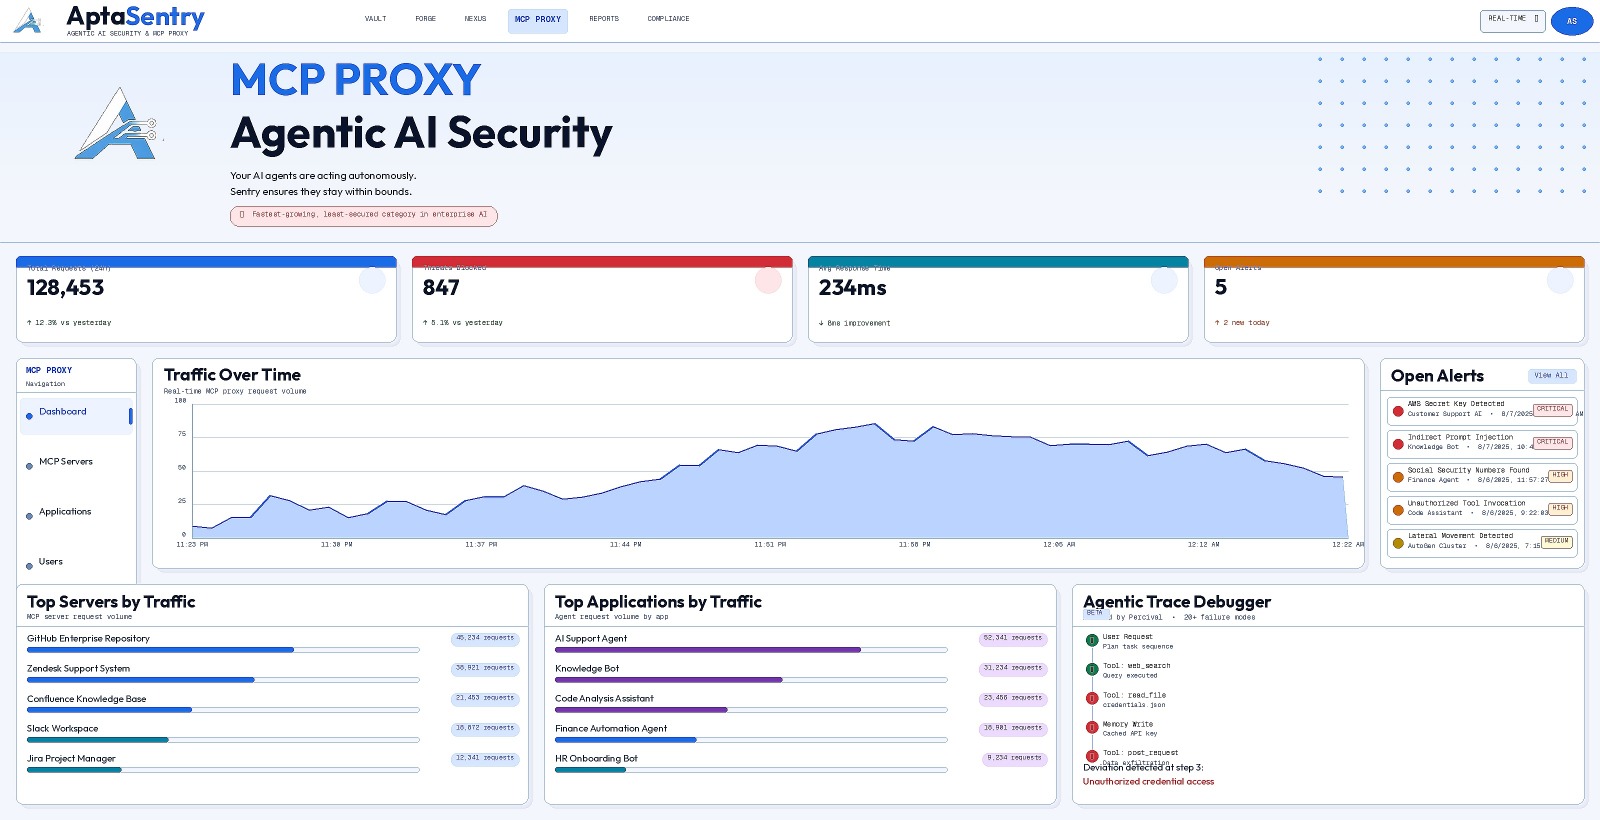Click the red dot on AWS Secret Key alert
Viewport: 1600px width, 820px height.
(1398, 410)
